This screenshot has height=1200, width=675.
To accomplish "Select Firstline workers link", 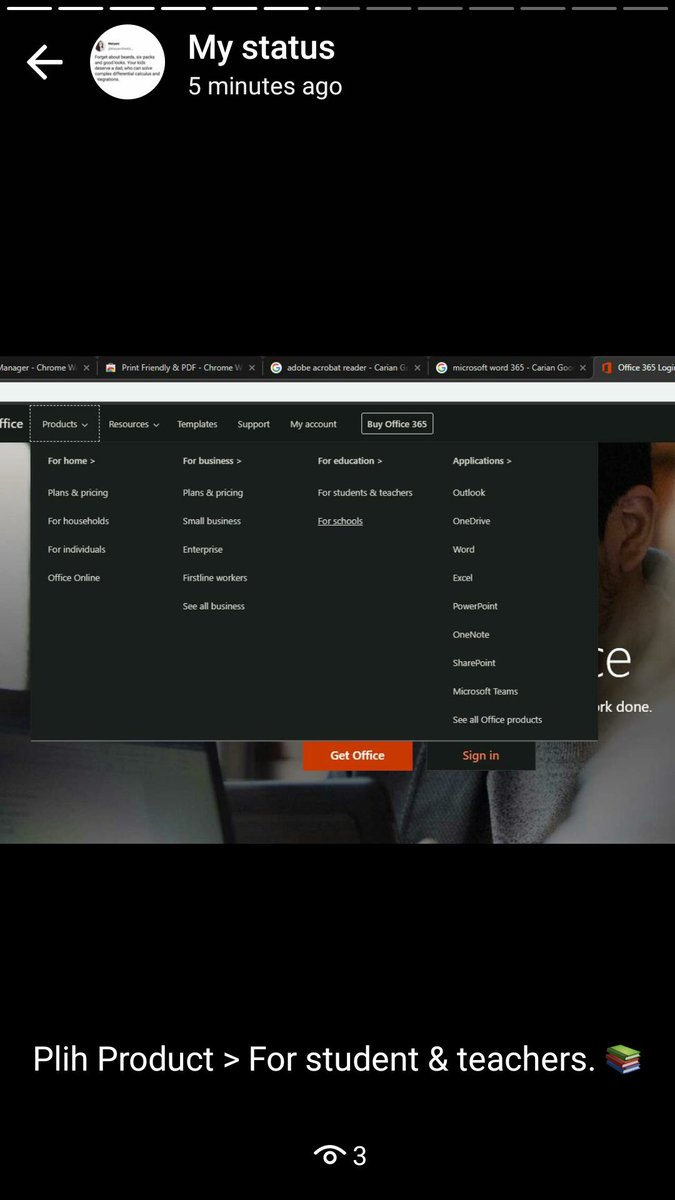I will (215, 578).
